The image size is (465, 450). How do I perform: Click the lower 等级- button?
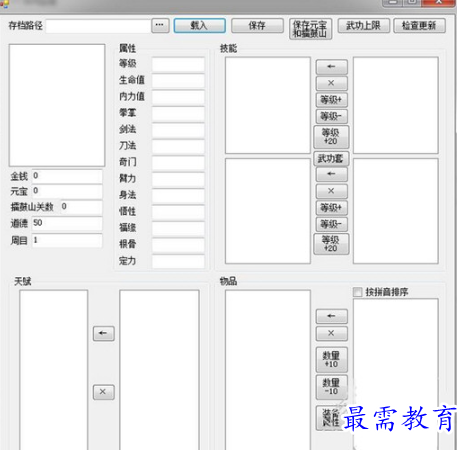(331, 224)
